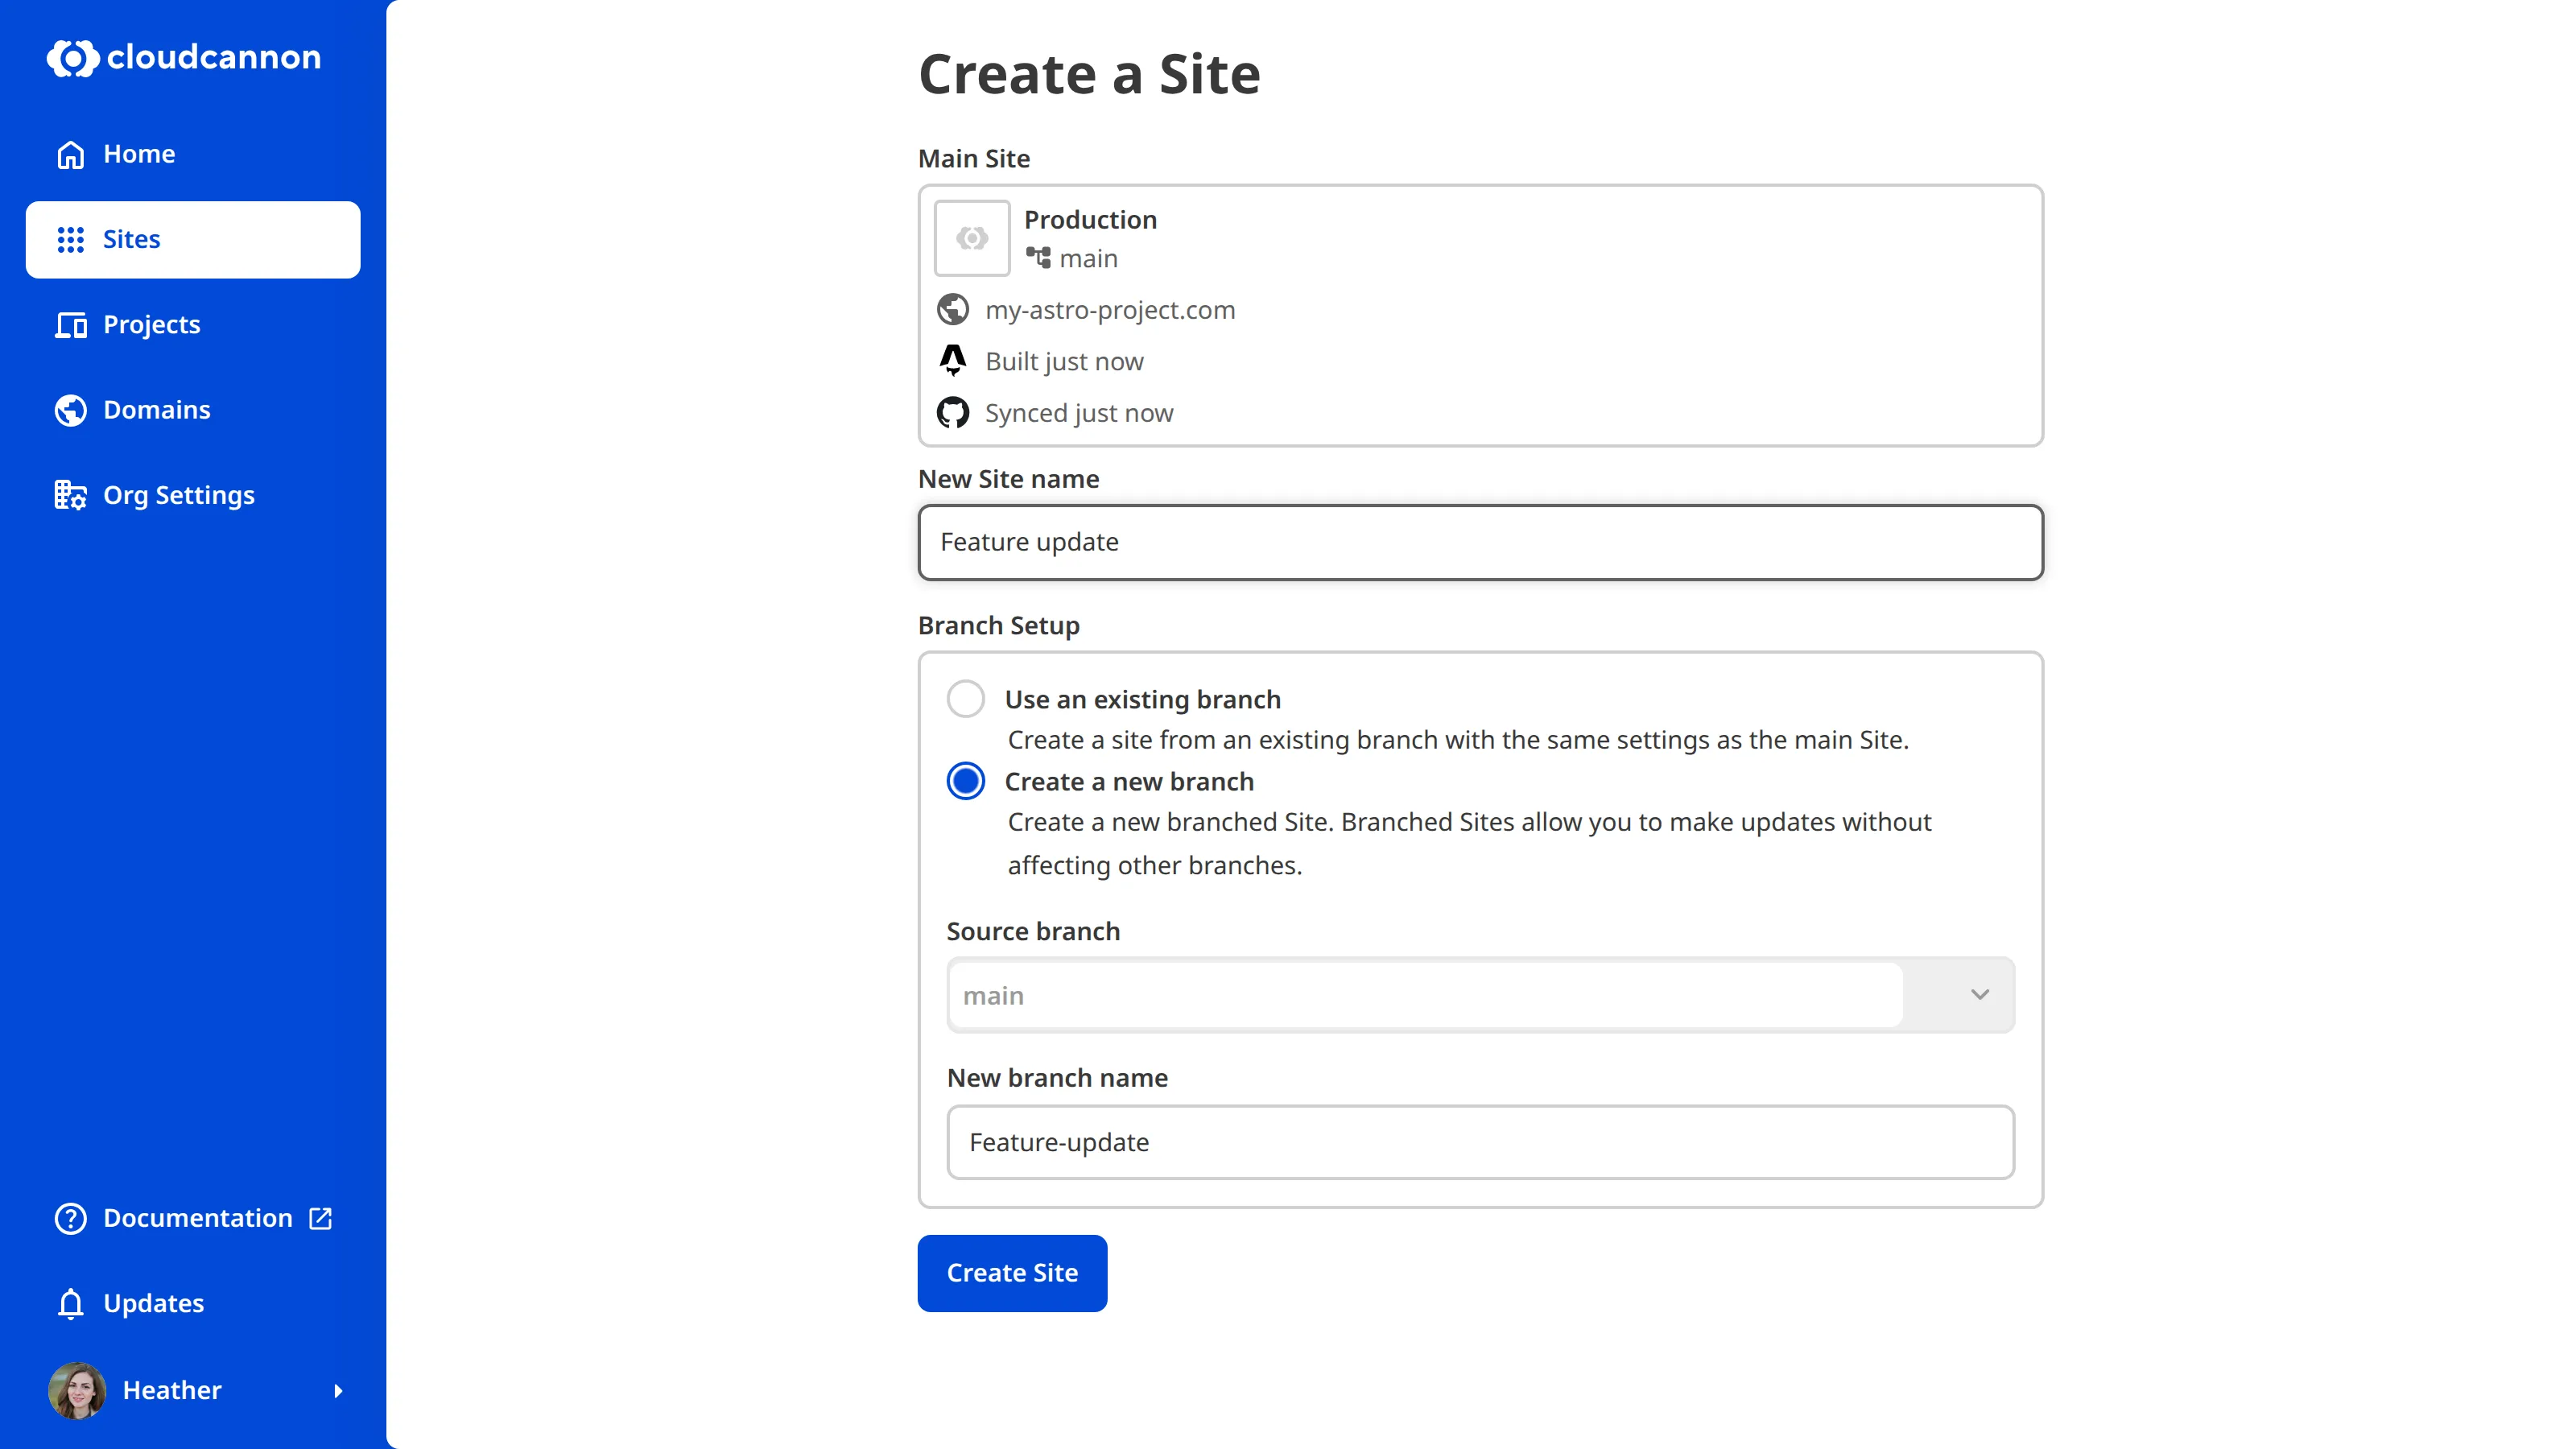Expand the Heather user menu arrow

click(338, 1391)
